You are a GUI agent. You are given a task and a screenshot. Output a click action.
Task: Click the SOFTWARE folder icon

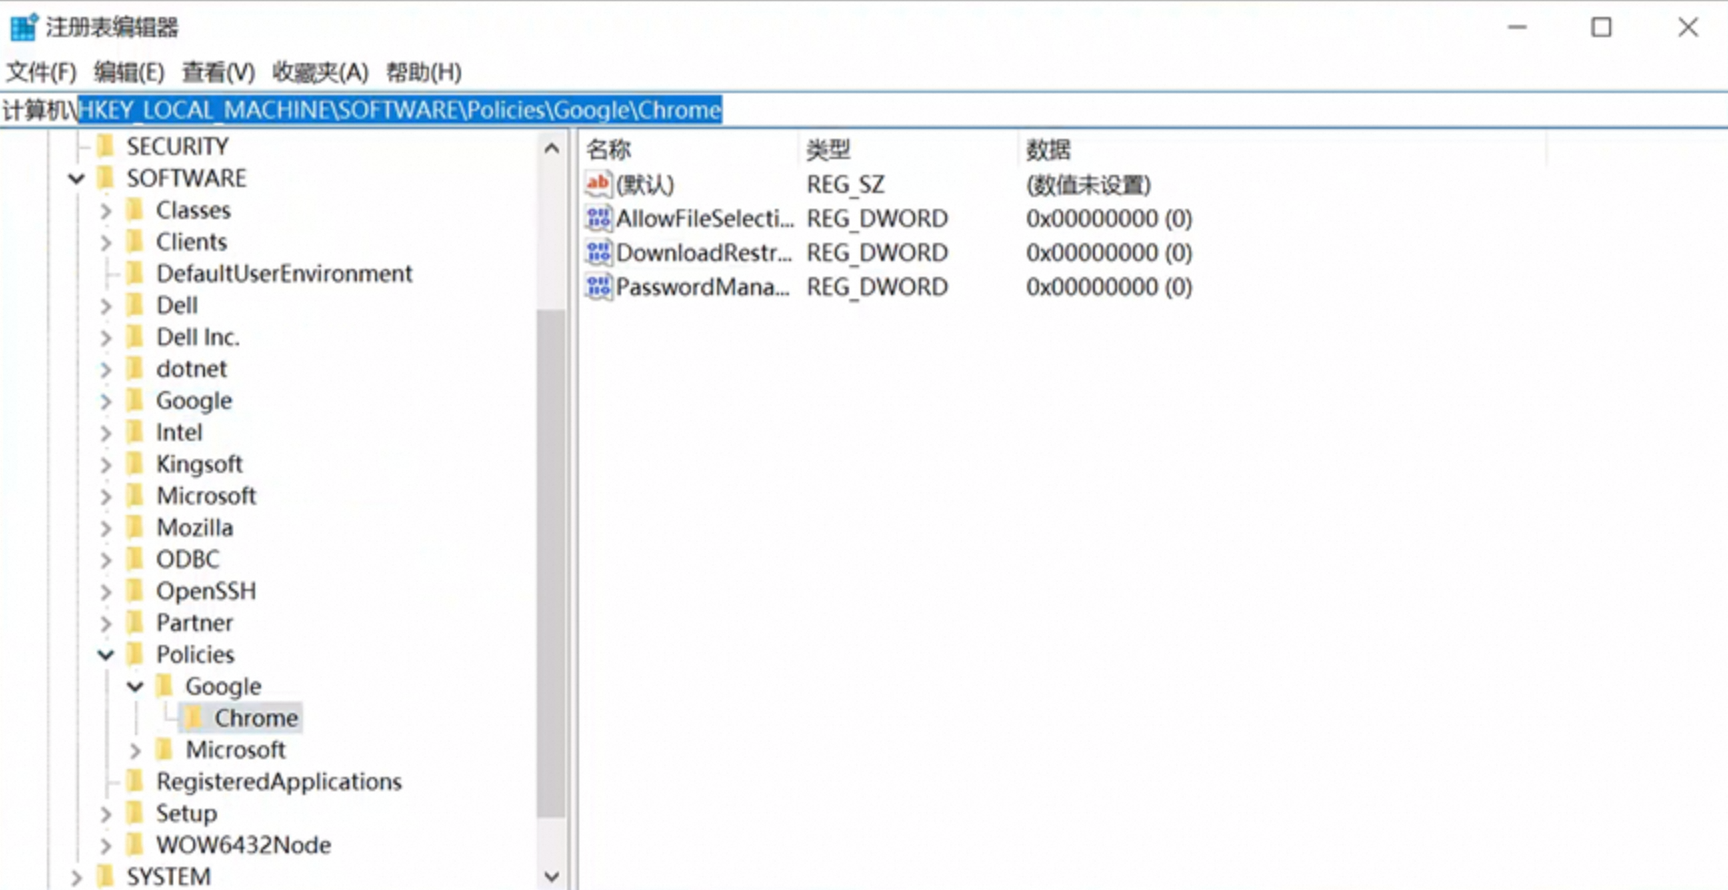(106, 178)
